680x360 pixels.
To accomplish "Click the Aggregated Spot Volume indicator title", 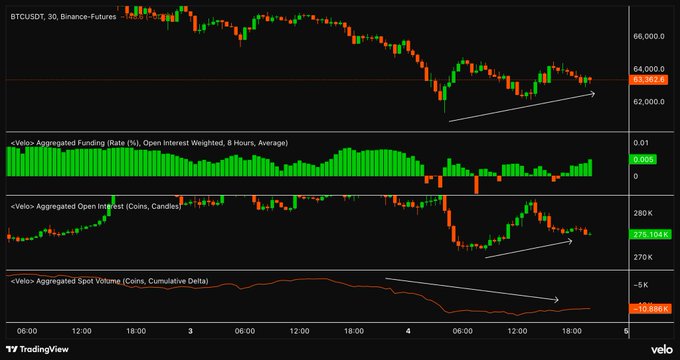I will coord(109,281).
